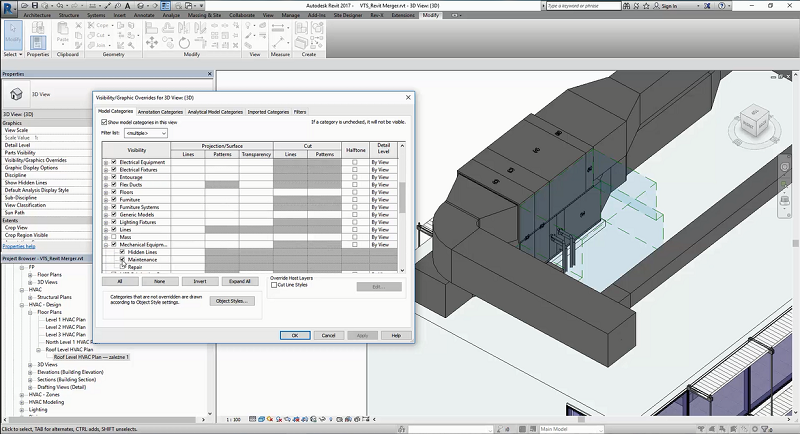Enable the Cut Line Styles checkbox
Image resolution: width=800 pixels, height=434 pixels.
pyautogui.click(x=276, y=285)
